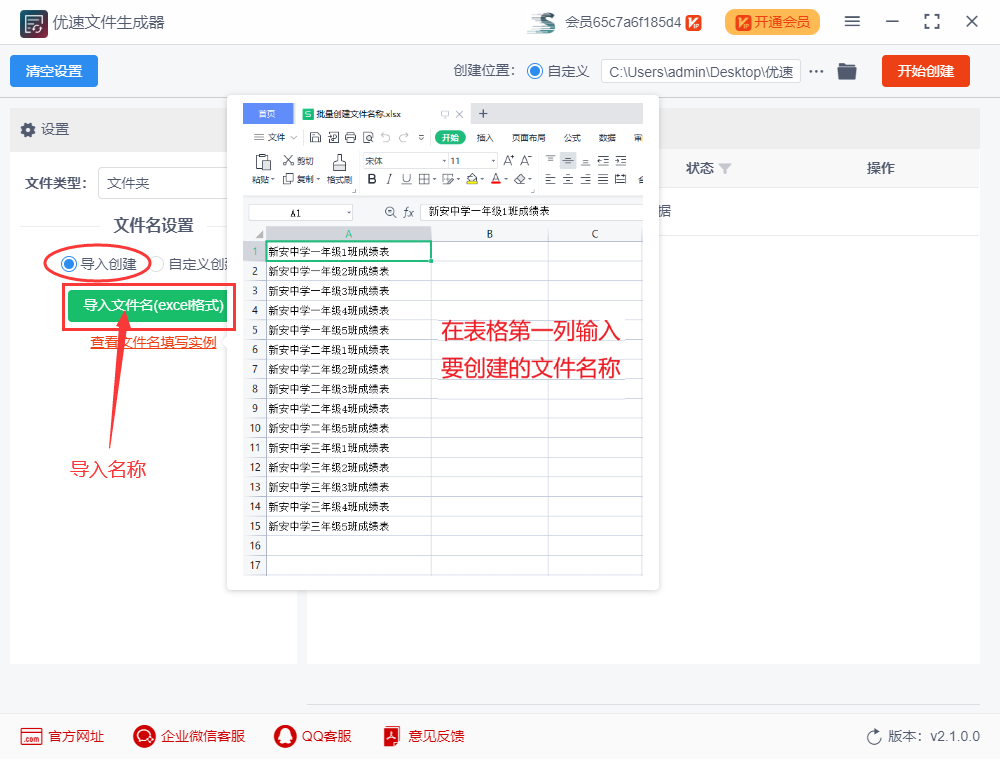This screenshot has height=760, width=1000.
Task: Click the undo arrow in the spreadsheet
Action: 385,137
